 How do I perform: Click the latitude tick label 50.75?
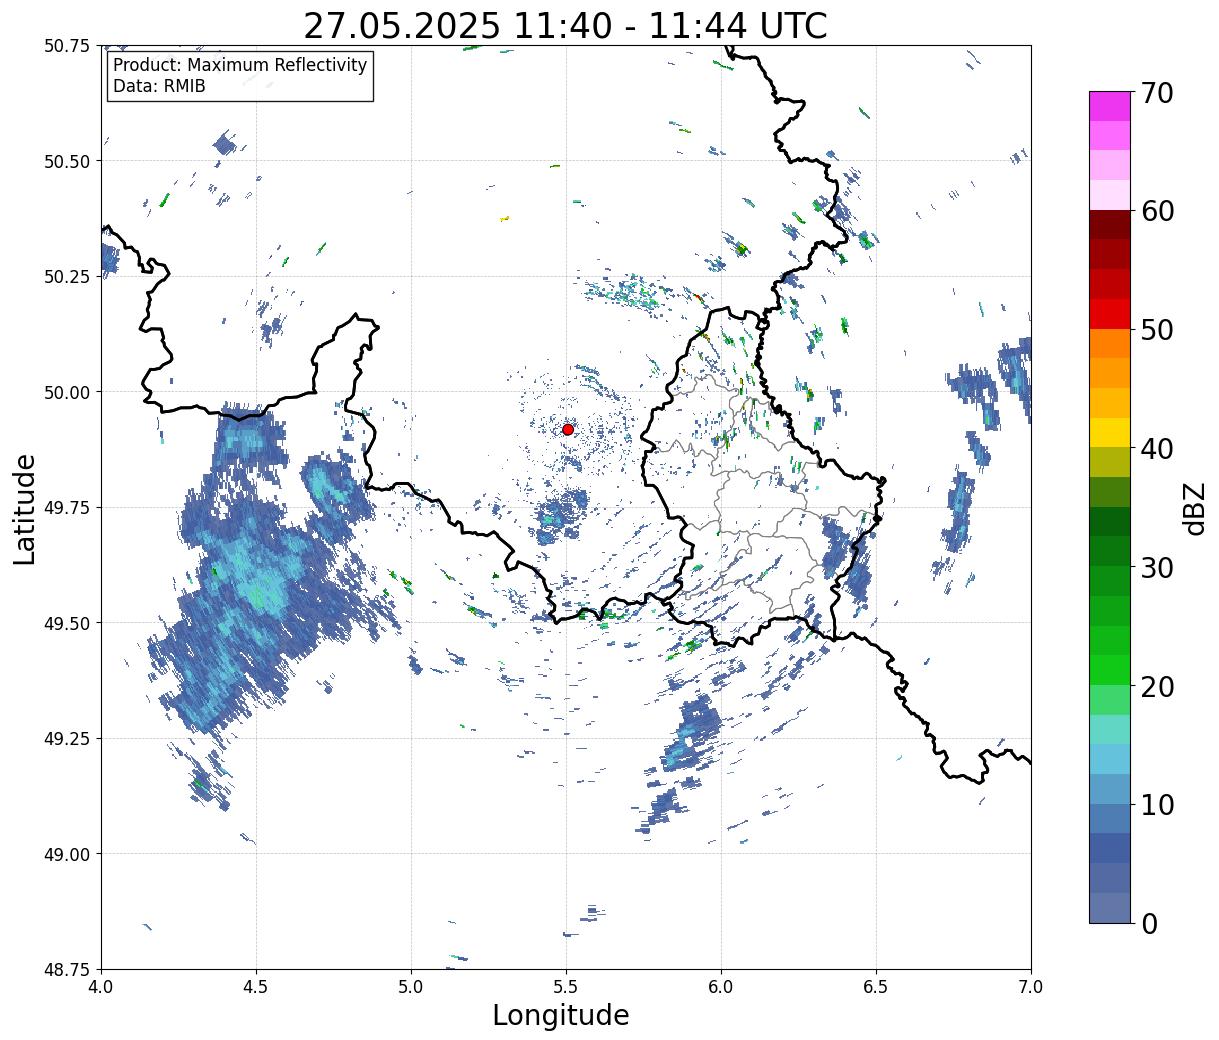pyautogui.click(x=67, y=46)
